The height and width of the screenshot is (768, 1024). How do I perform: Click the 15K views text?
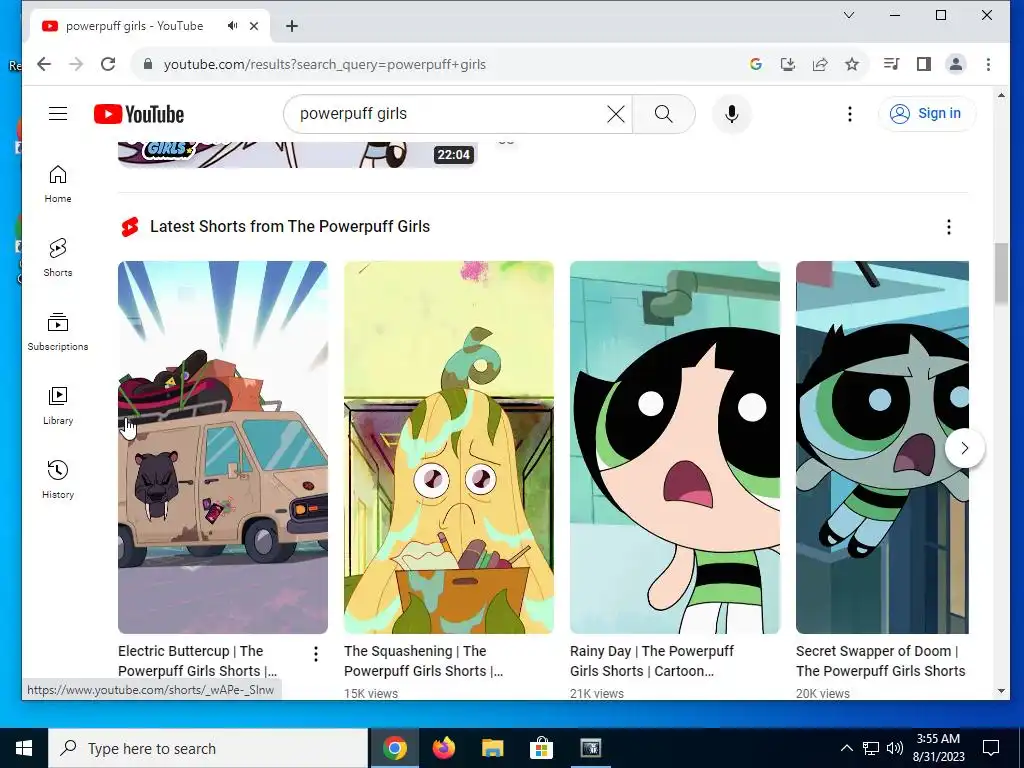[371, 694]
